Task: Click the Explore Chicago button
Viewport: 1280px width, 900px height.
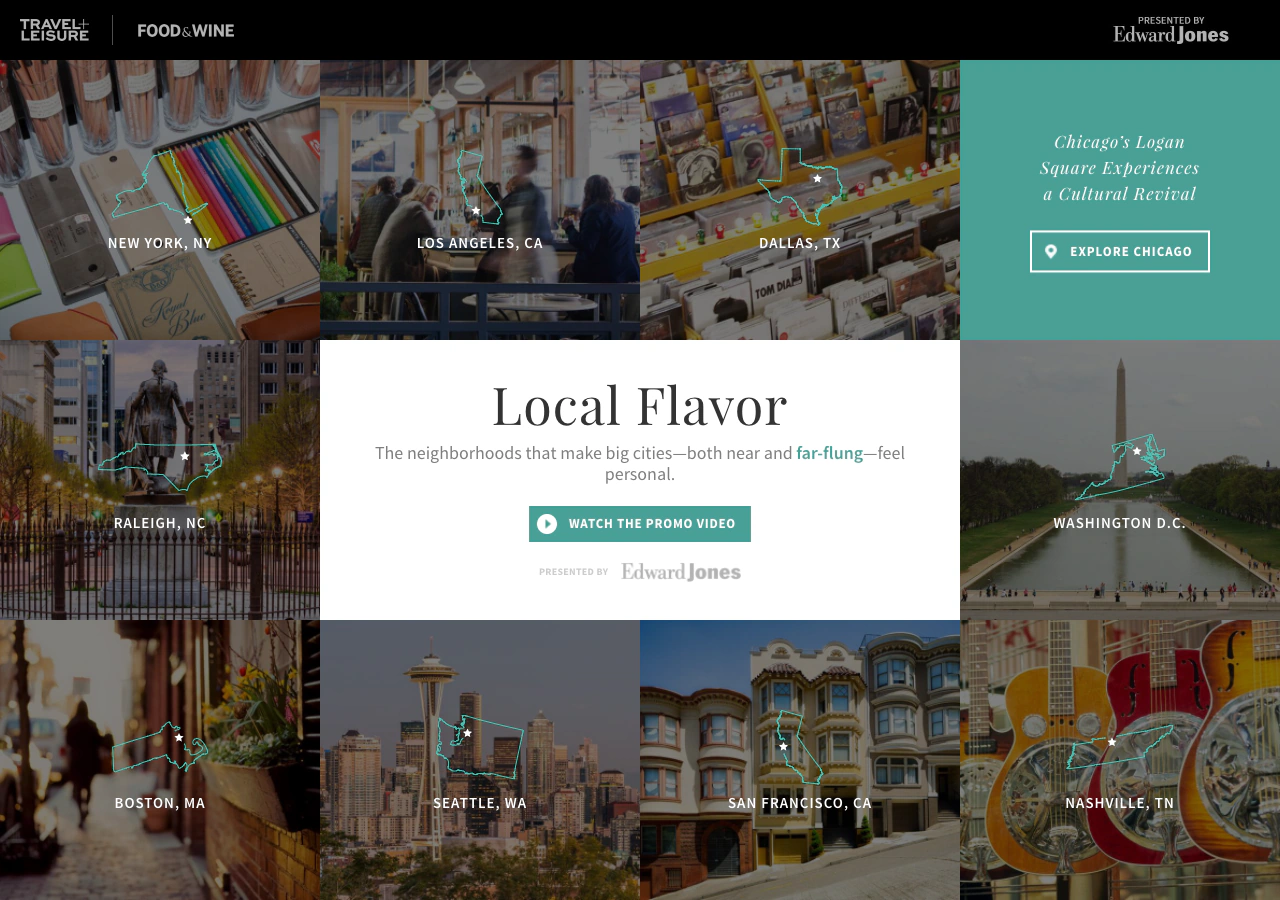Action: coord(1120,252)
